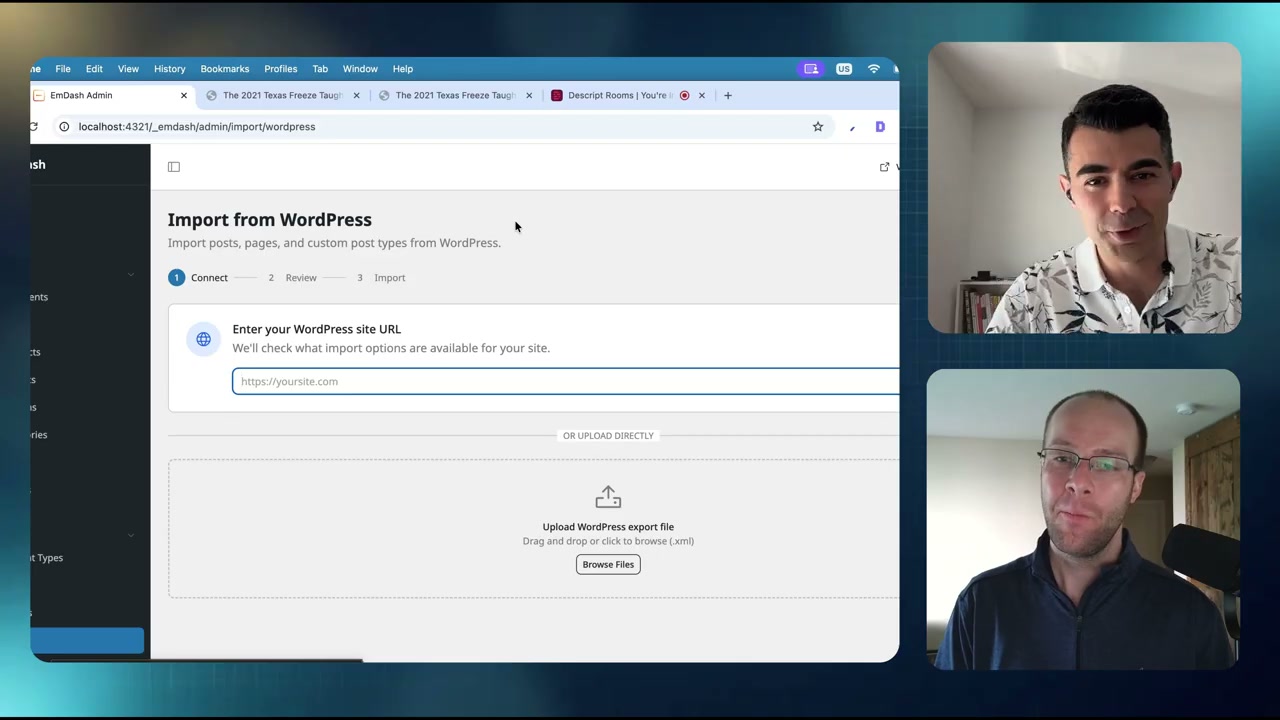The width and height of the screenshot is (1280, 720).
Task: Close the Texas Freeze tab next to EmDash Admin
Action: (356, 95)
